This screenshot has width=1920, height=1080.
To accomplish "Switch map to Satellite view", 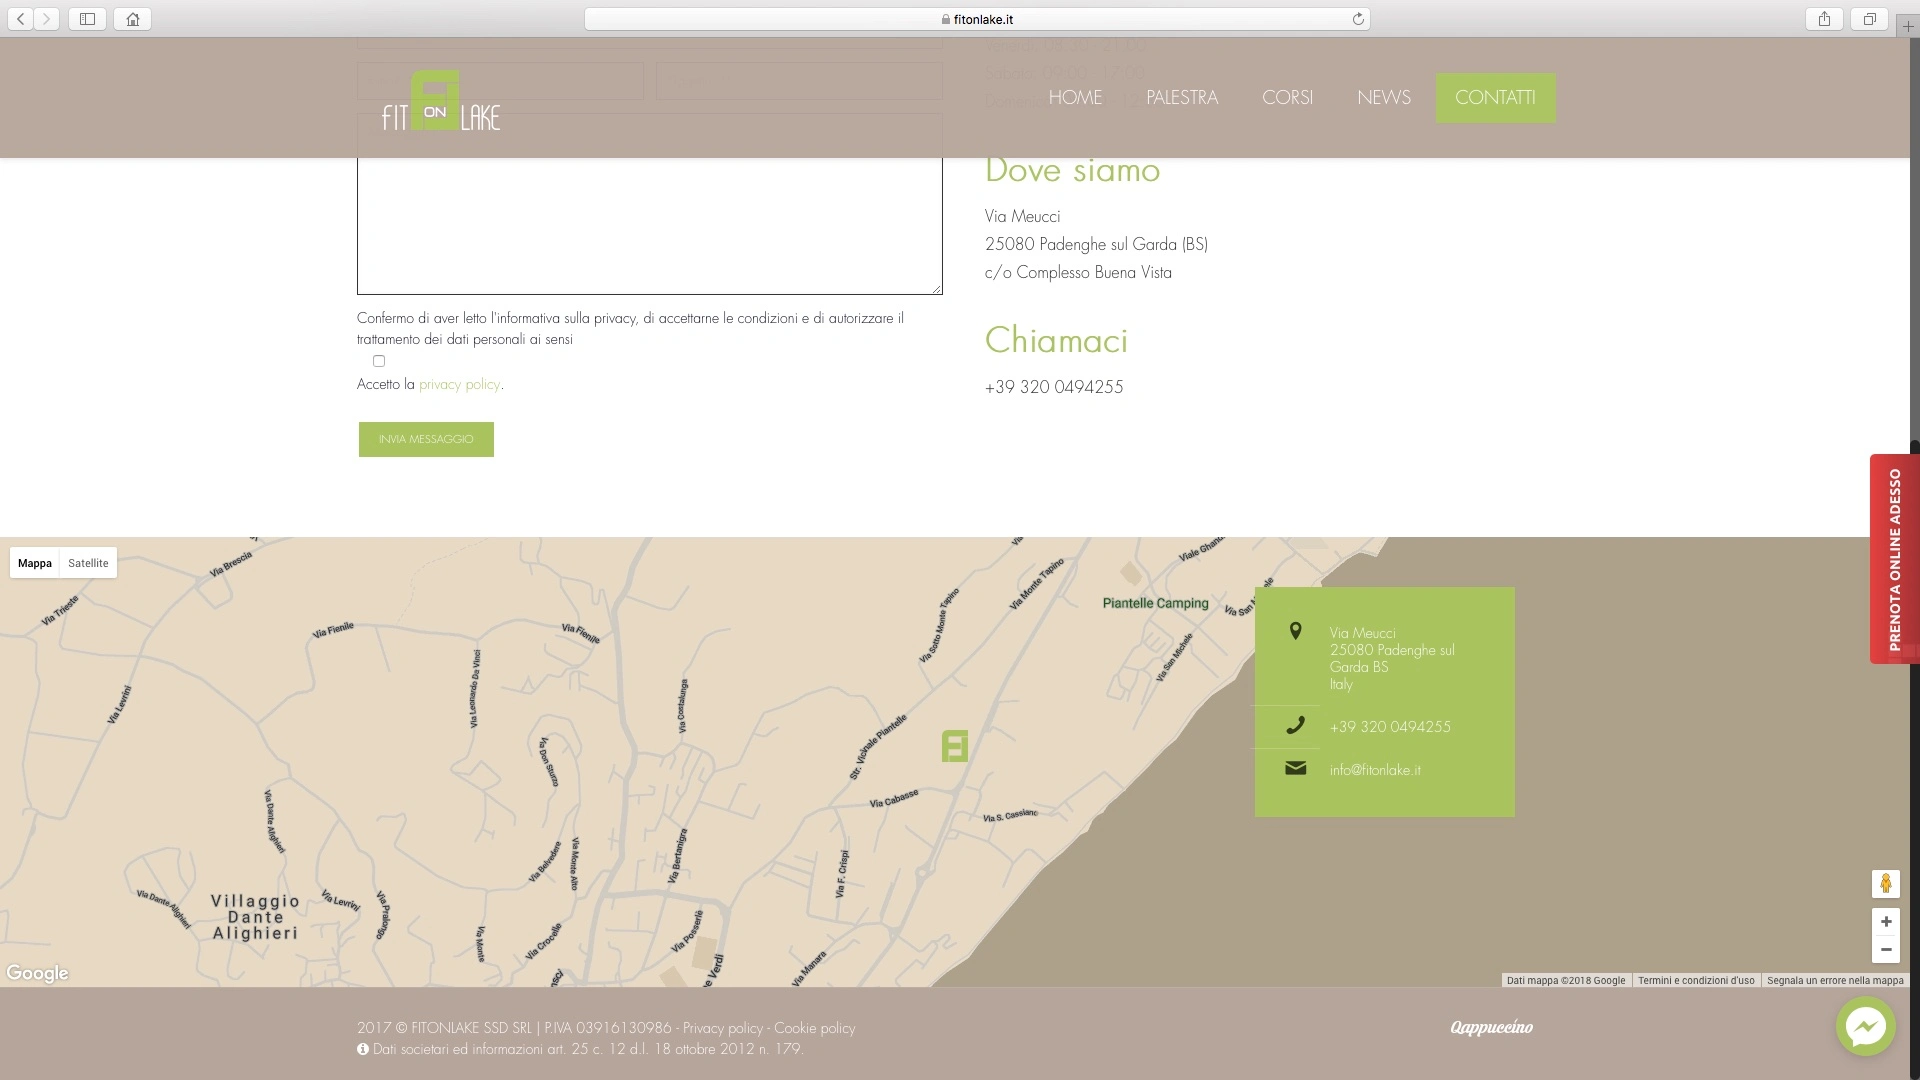I will tap(88, 563).
